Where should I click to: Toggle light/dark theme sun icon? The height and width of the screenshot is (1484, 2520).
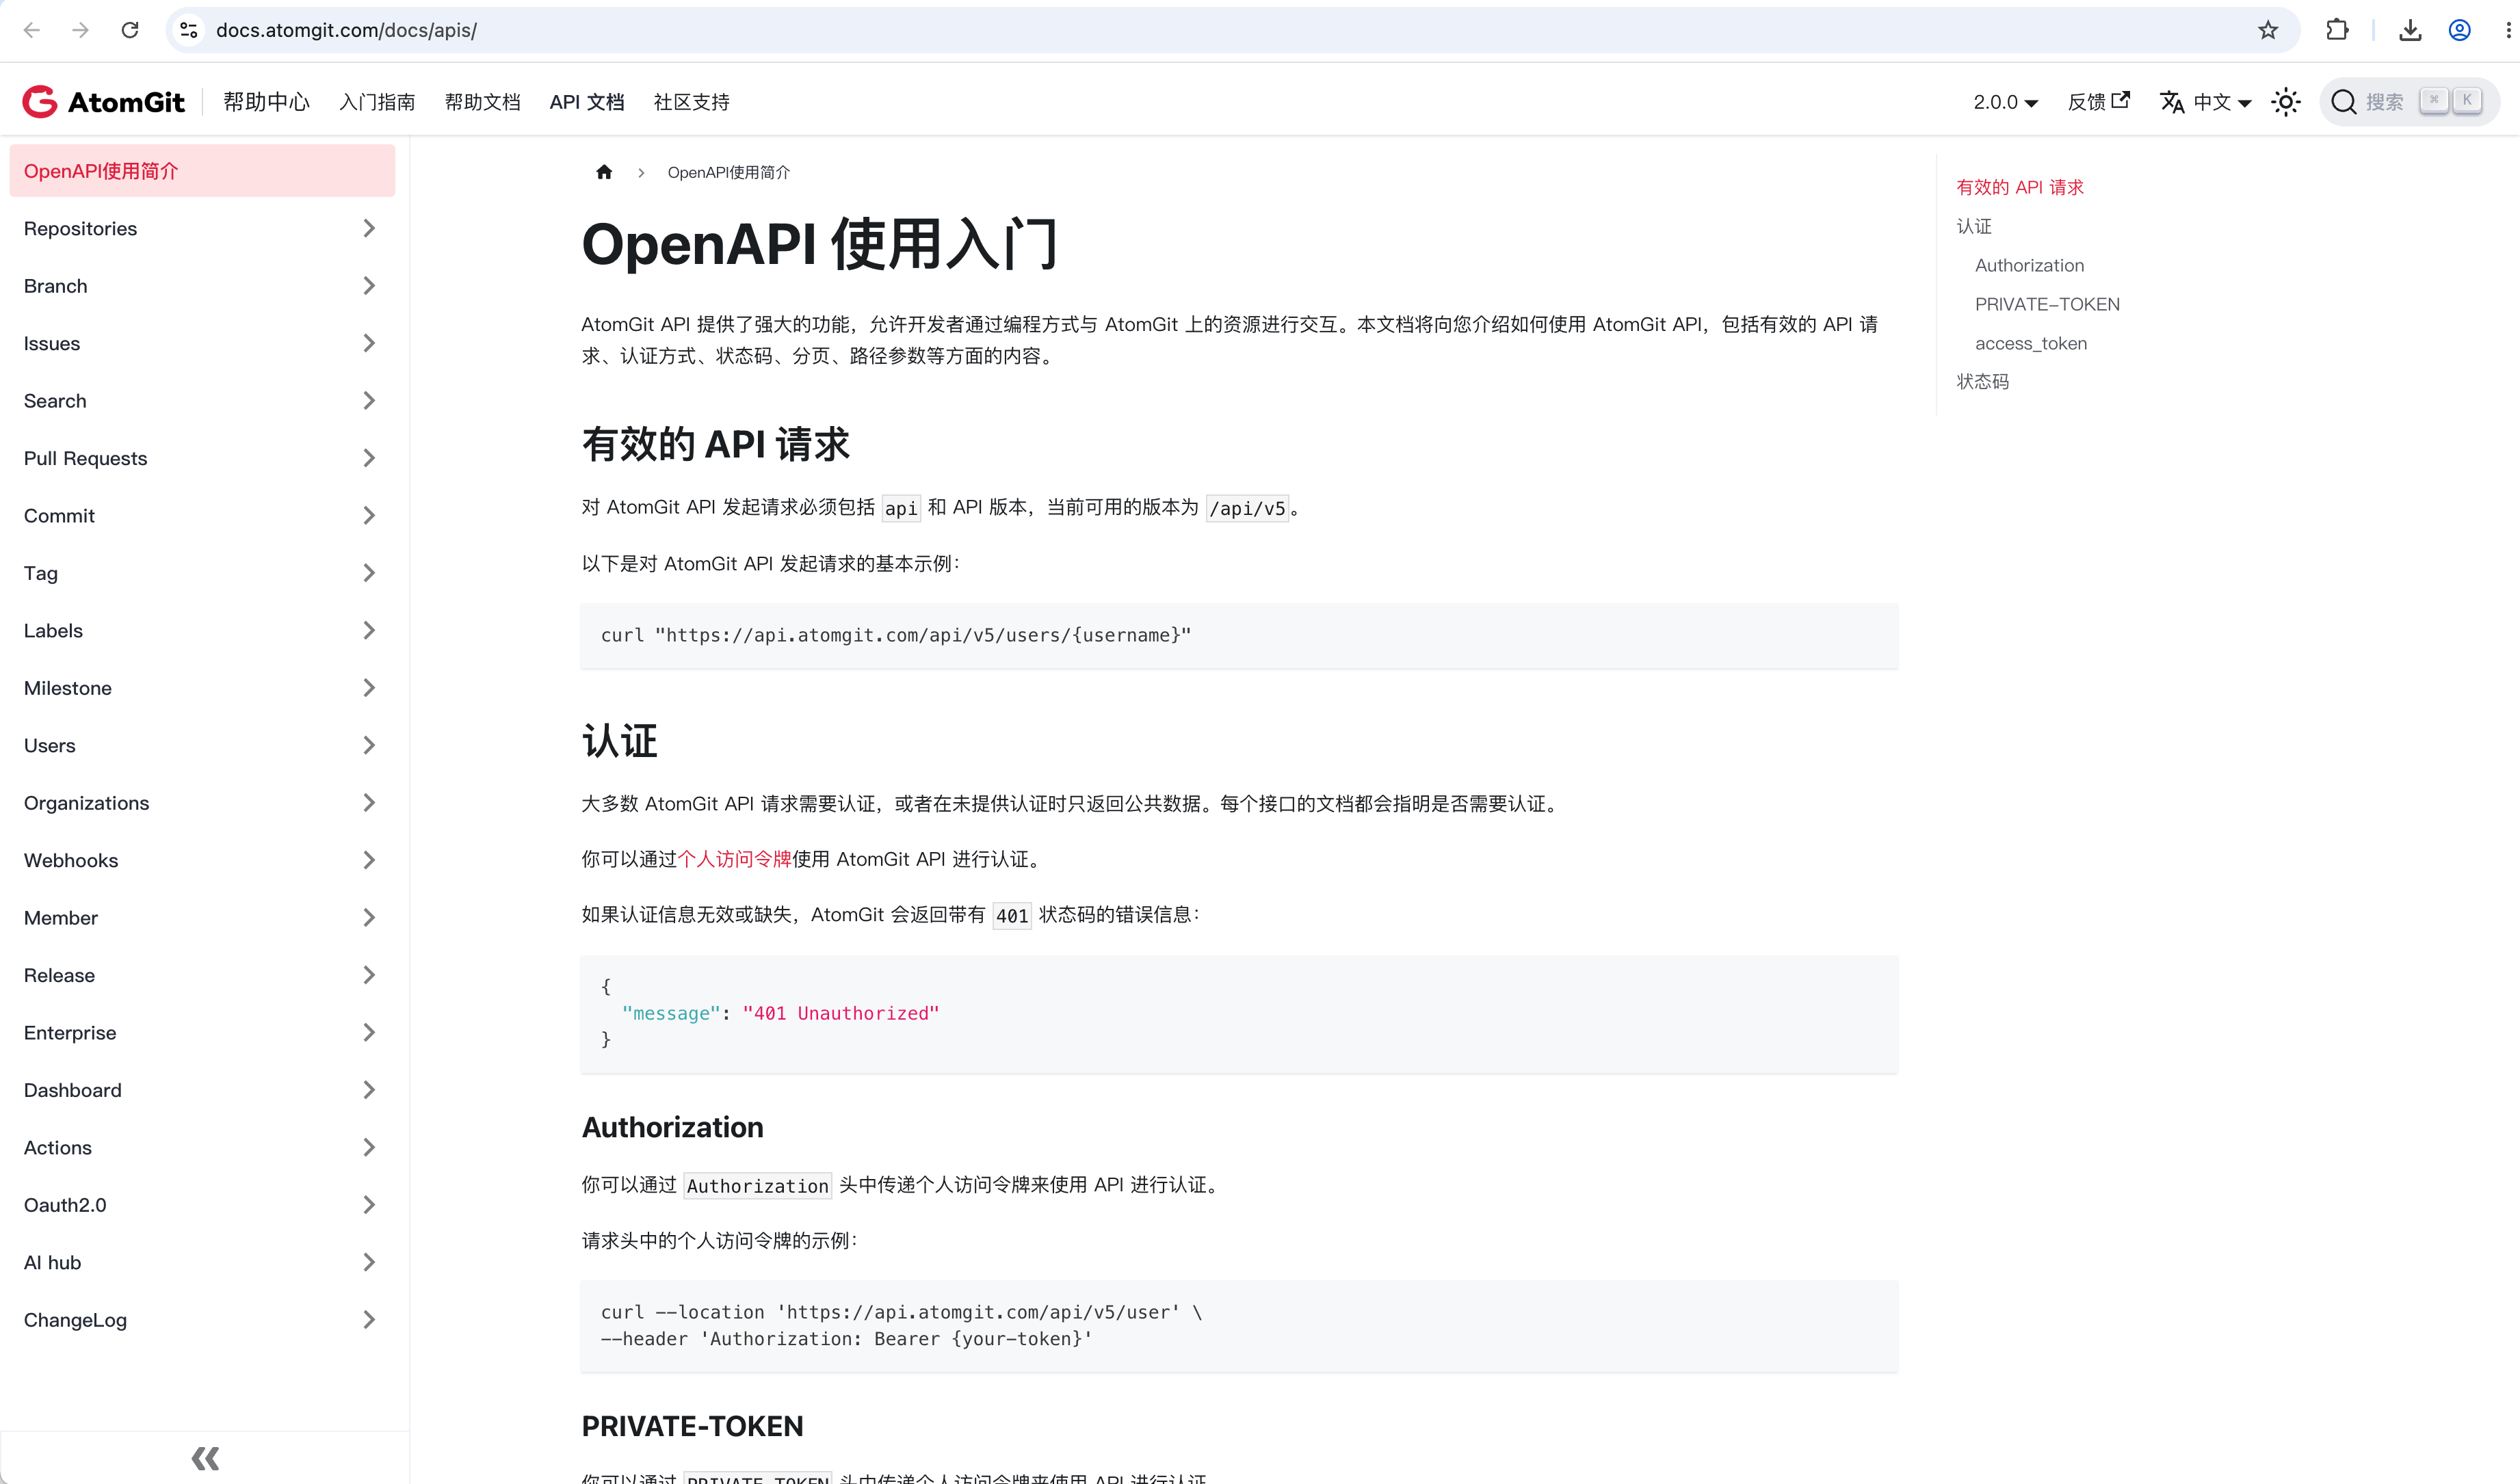point(2286,102)
